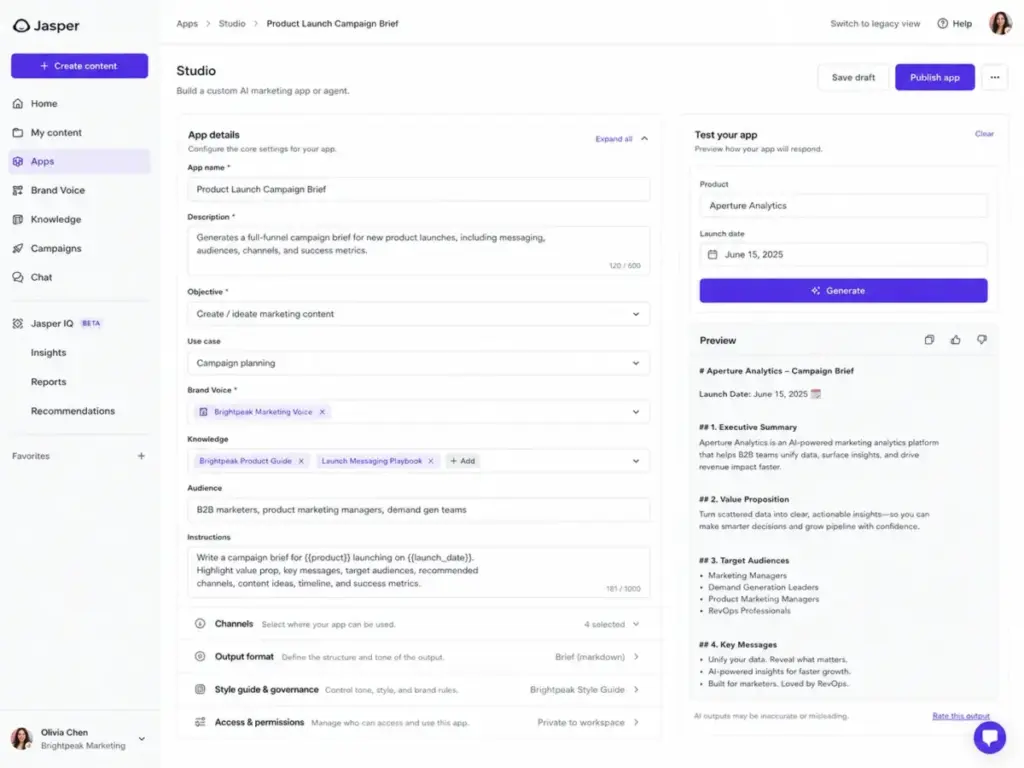Click the Rate this output link
Viewport: 1024px width, 768px height.
961,716
